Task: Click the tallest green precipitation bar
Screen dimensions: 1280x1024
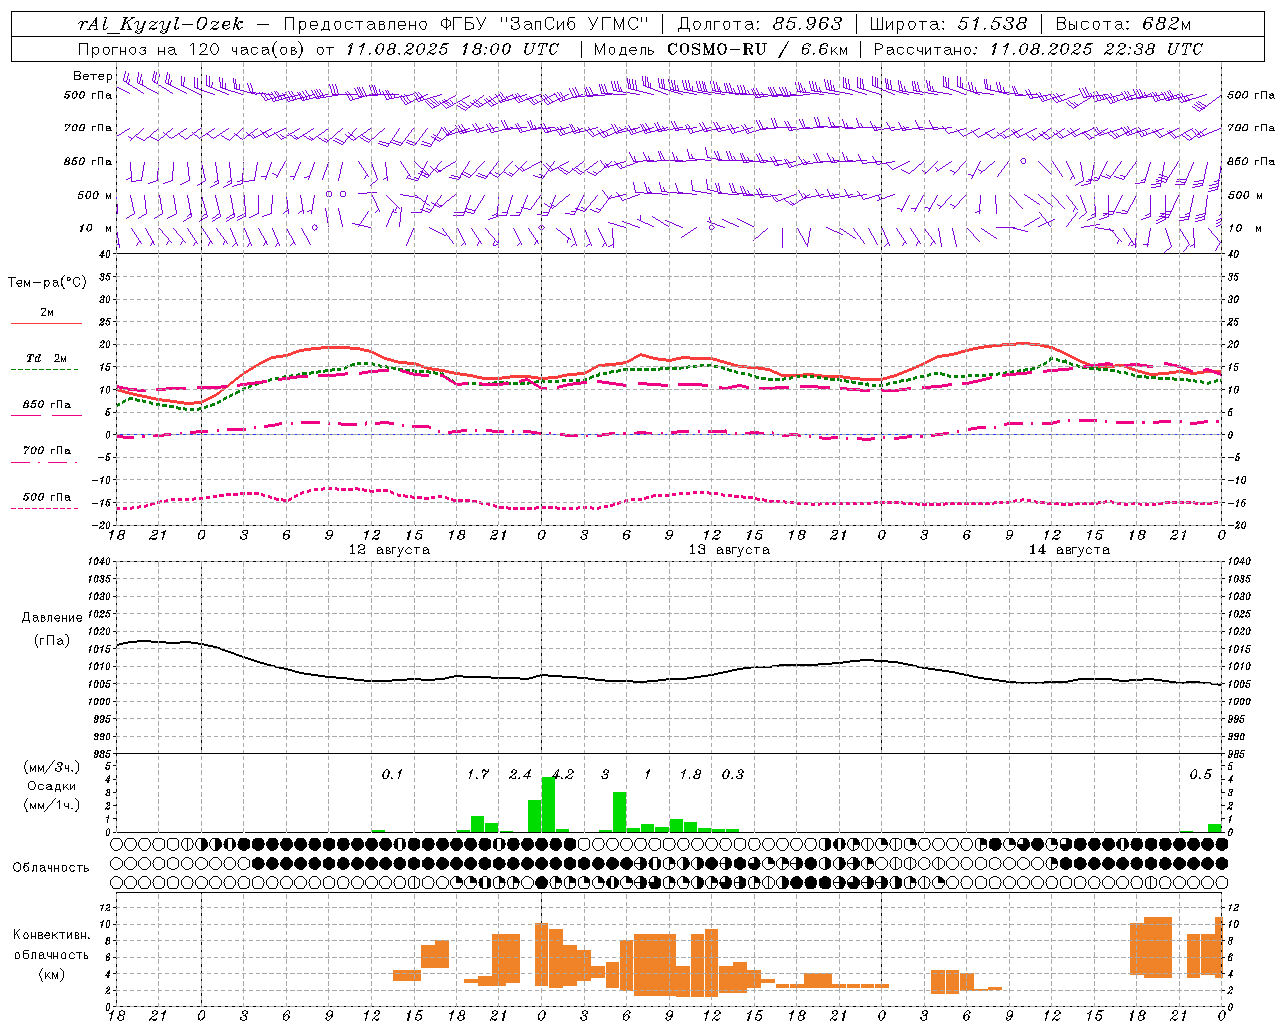Action: (x=548, y=804)
